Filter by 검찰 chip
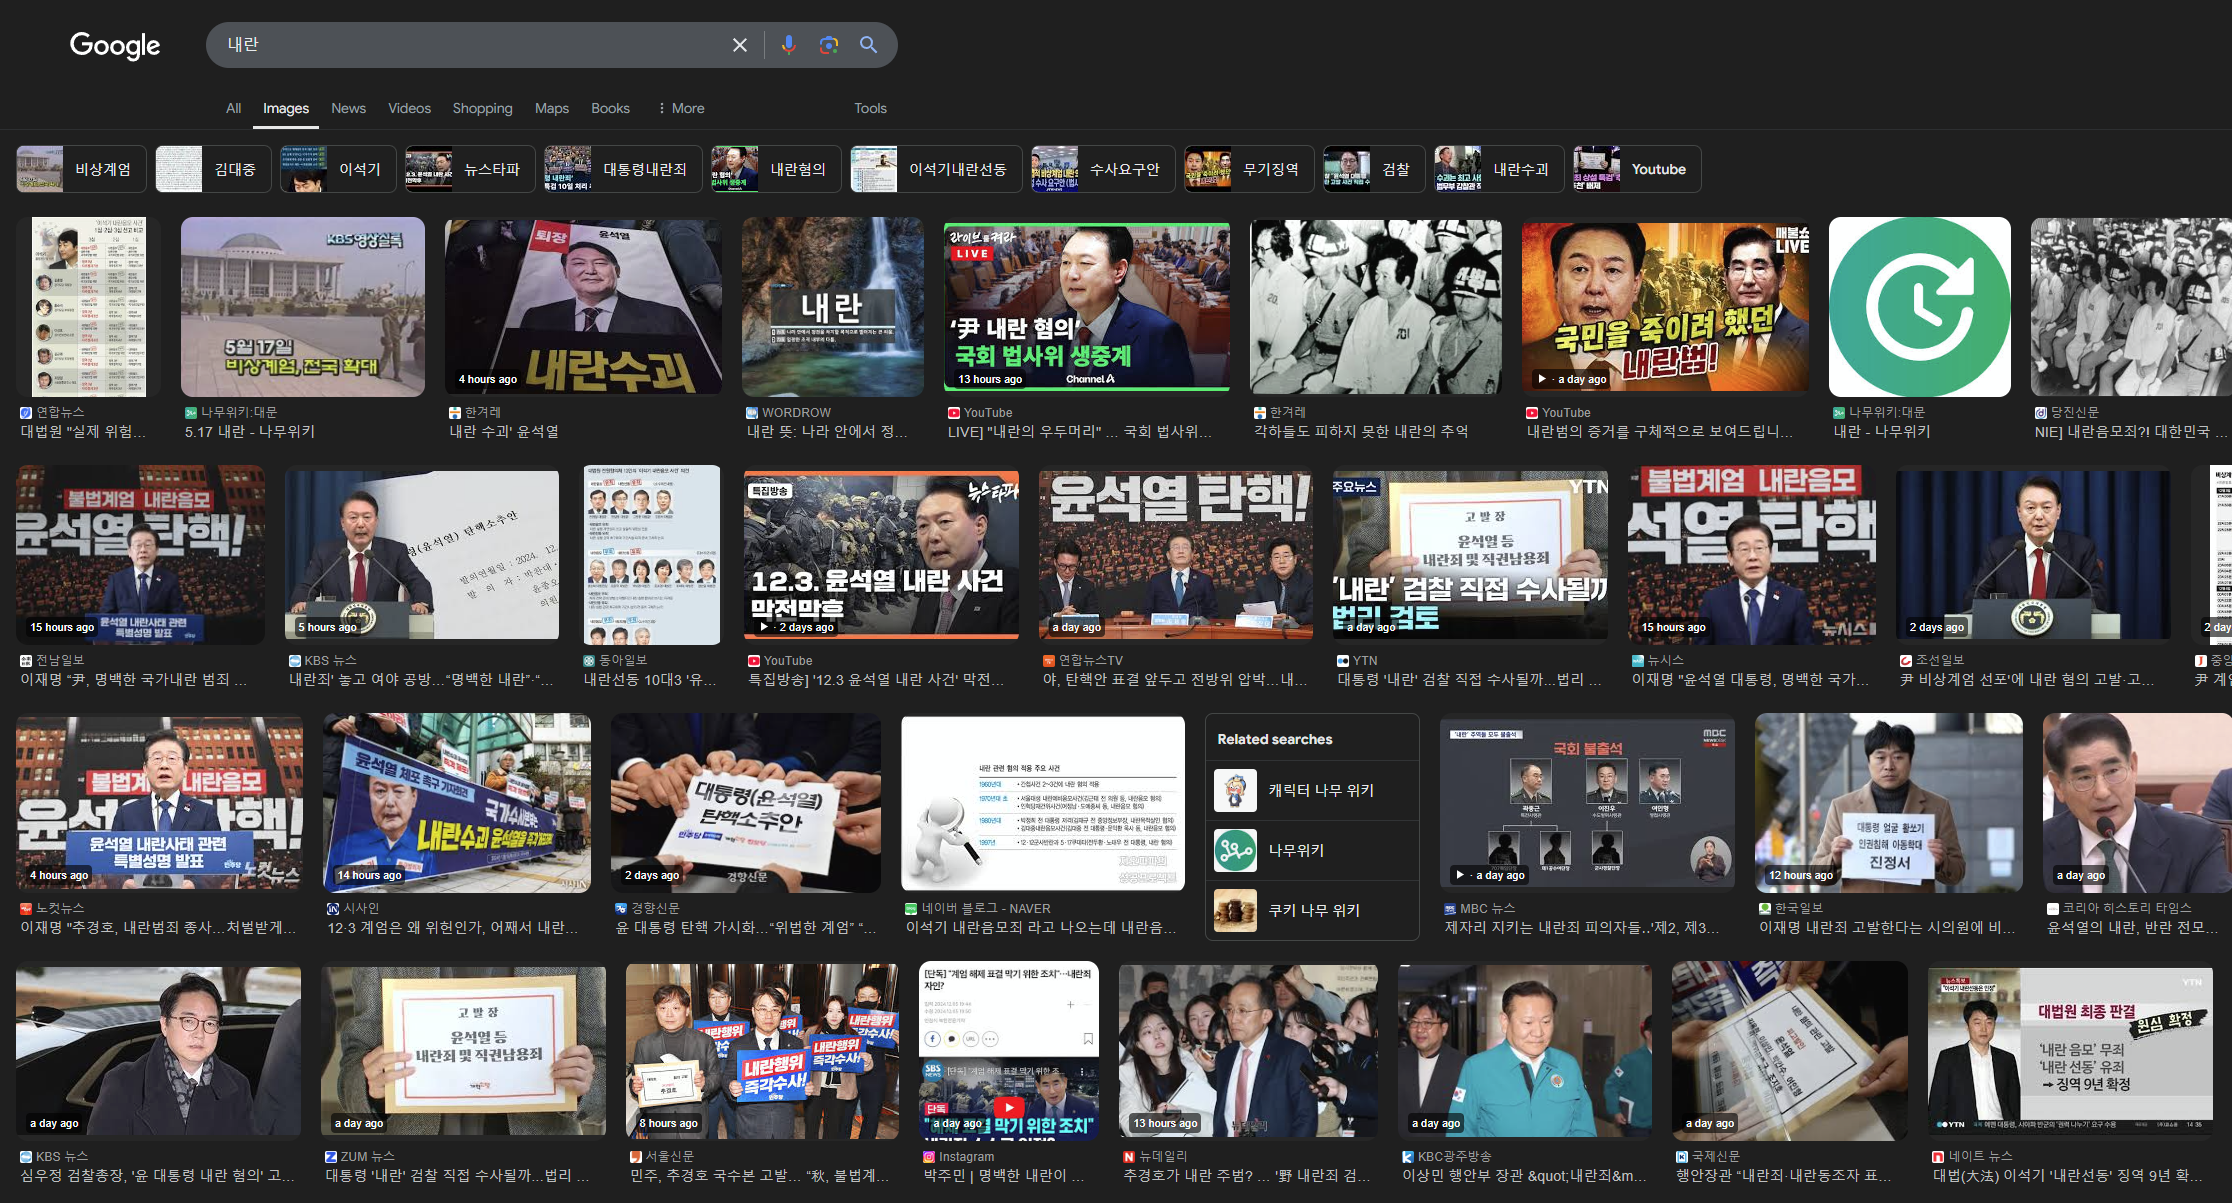This screenshot has width=2232, height=1203. (x=1373, y=169)
